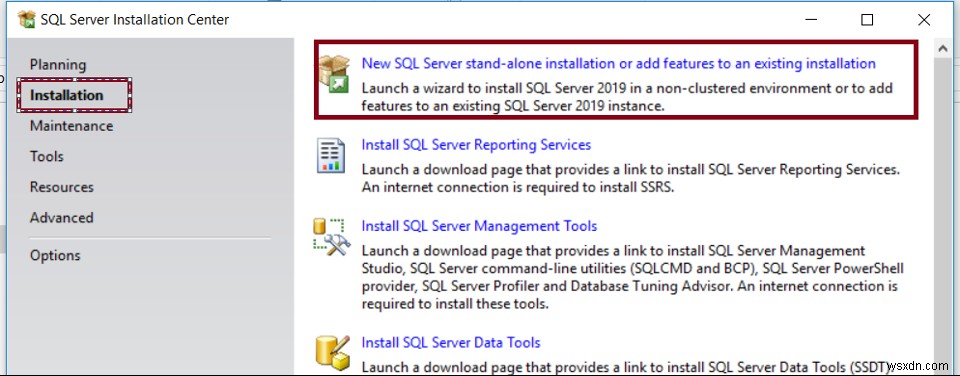
Task: Launch New SQL Server stand-alone installation link
Action: click(618, 63)
